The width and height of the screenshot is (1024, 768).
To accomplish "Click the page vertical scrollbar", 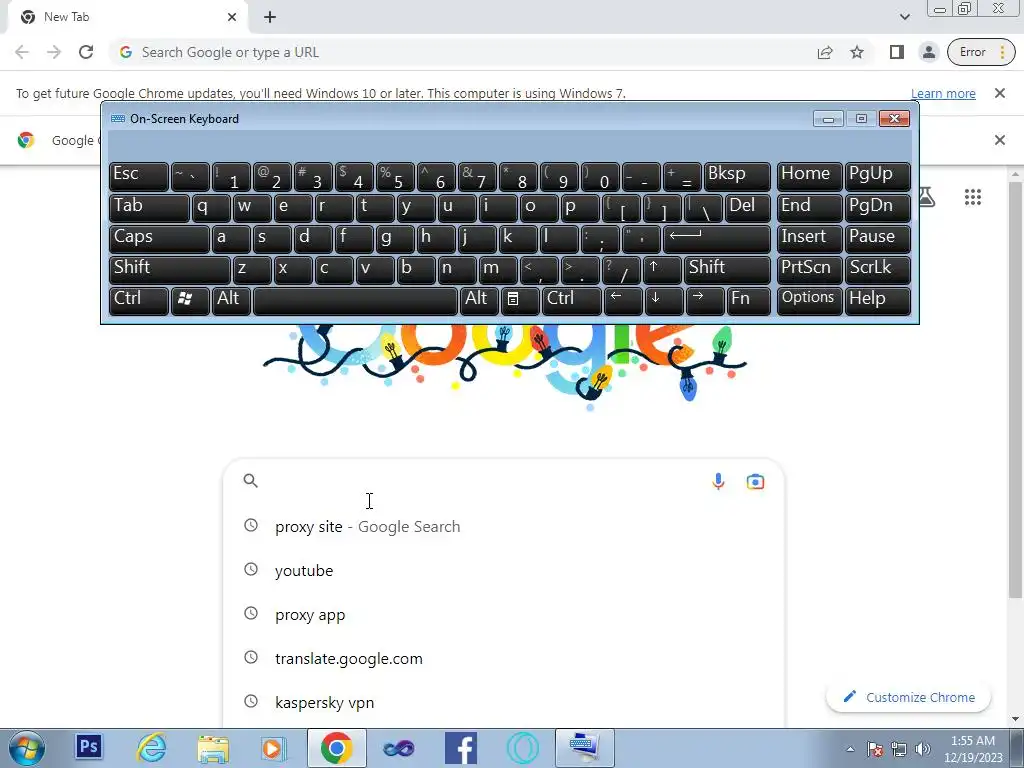I will (x=1015, y=392).
